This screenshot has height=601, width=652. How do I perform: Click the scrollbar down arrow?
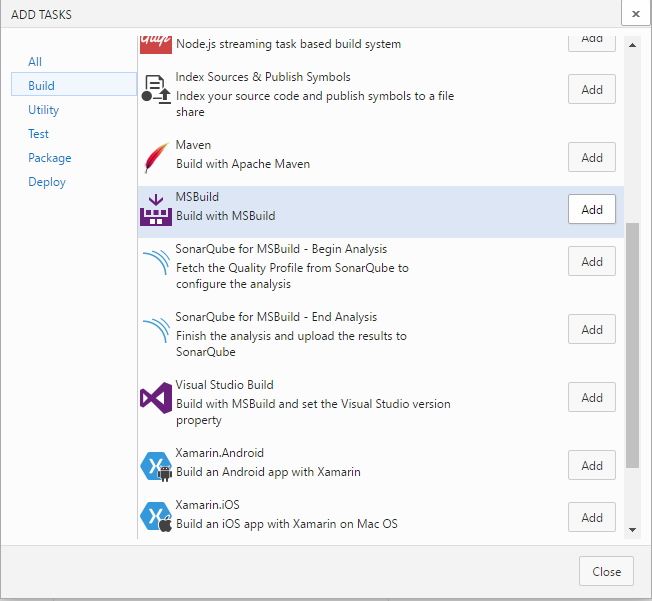tap(632, 530)
